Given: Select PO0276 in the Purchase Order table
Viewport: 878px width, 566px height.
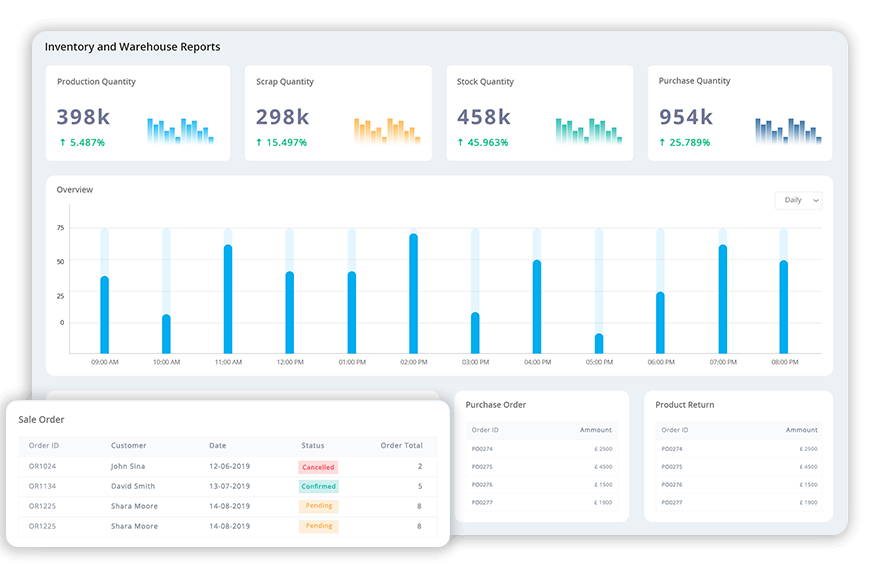Looking at the screenshot, I should pyautogui.click(x=482, y=485).
